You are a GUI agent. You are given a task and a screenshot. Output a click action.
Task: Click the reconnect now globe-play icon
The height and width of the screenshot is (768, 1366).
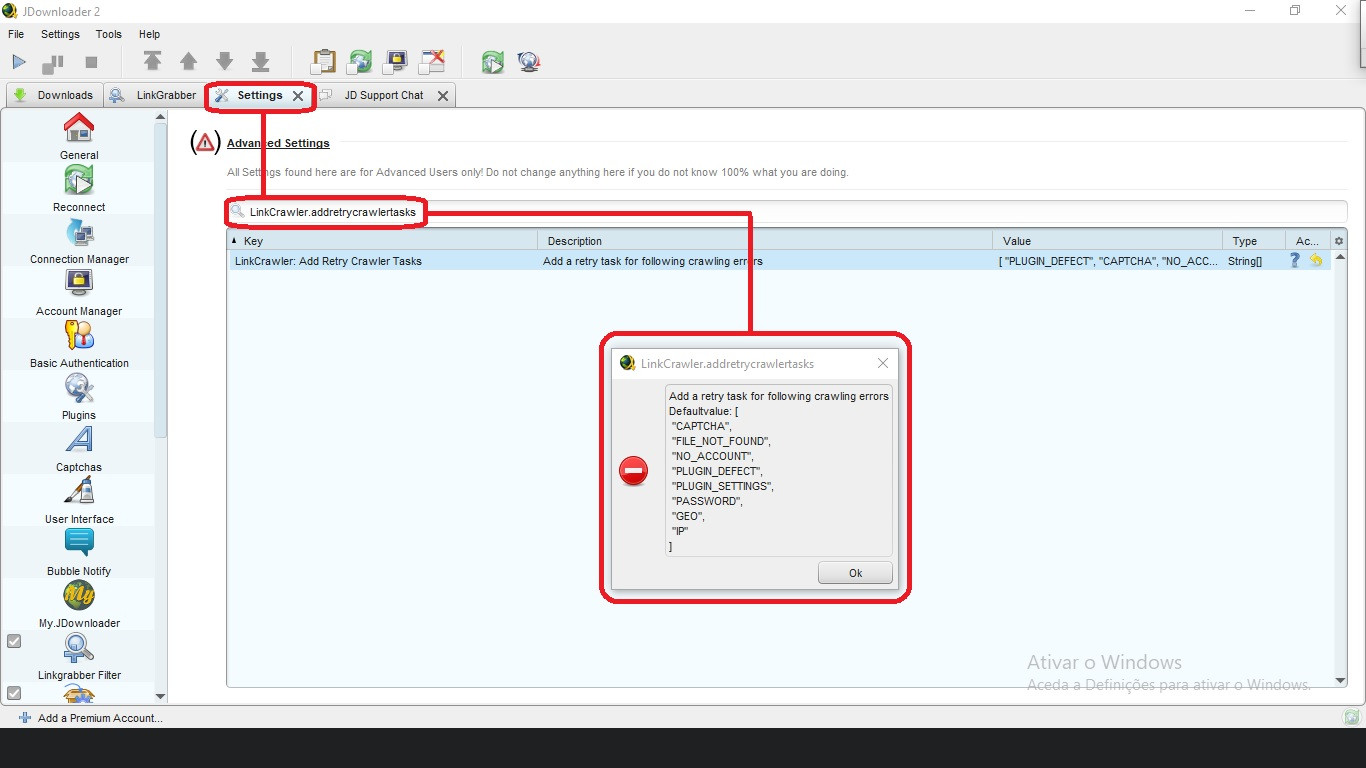click(x=492, y=62)
